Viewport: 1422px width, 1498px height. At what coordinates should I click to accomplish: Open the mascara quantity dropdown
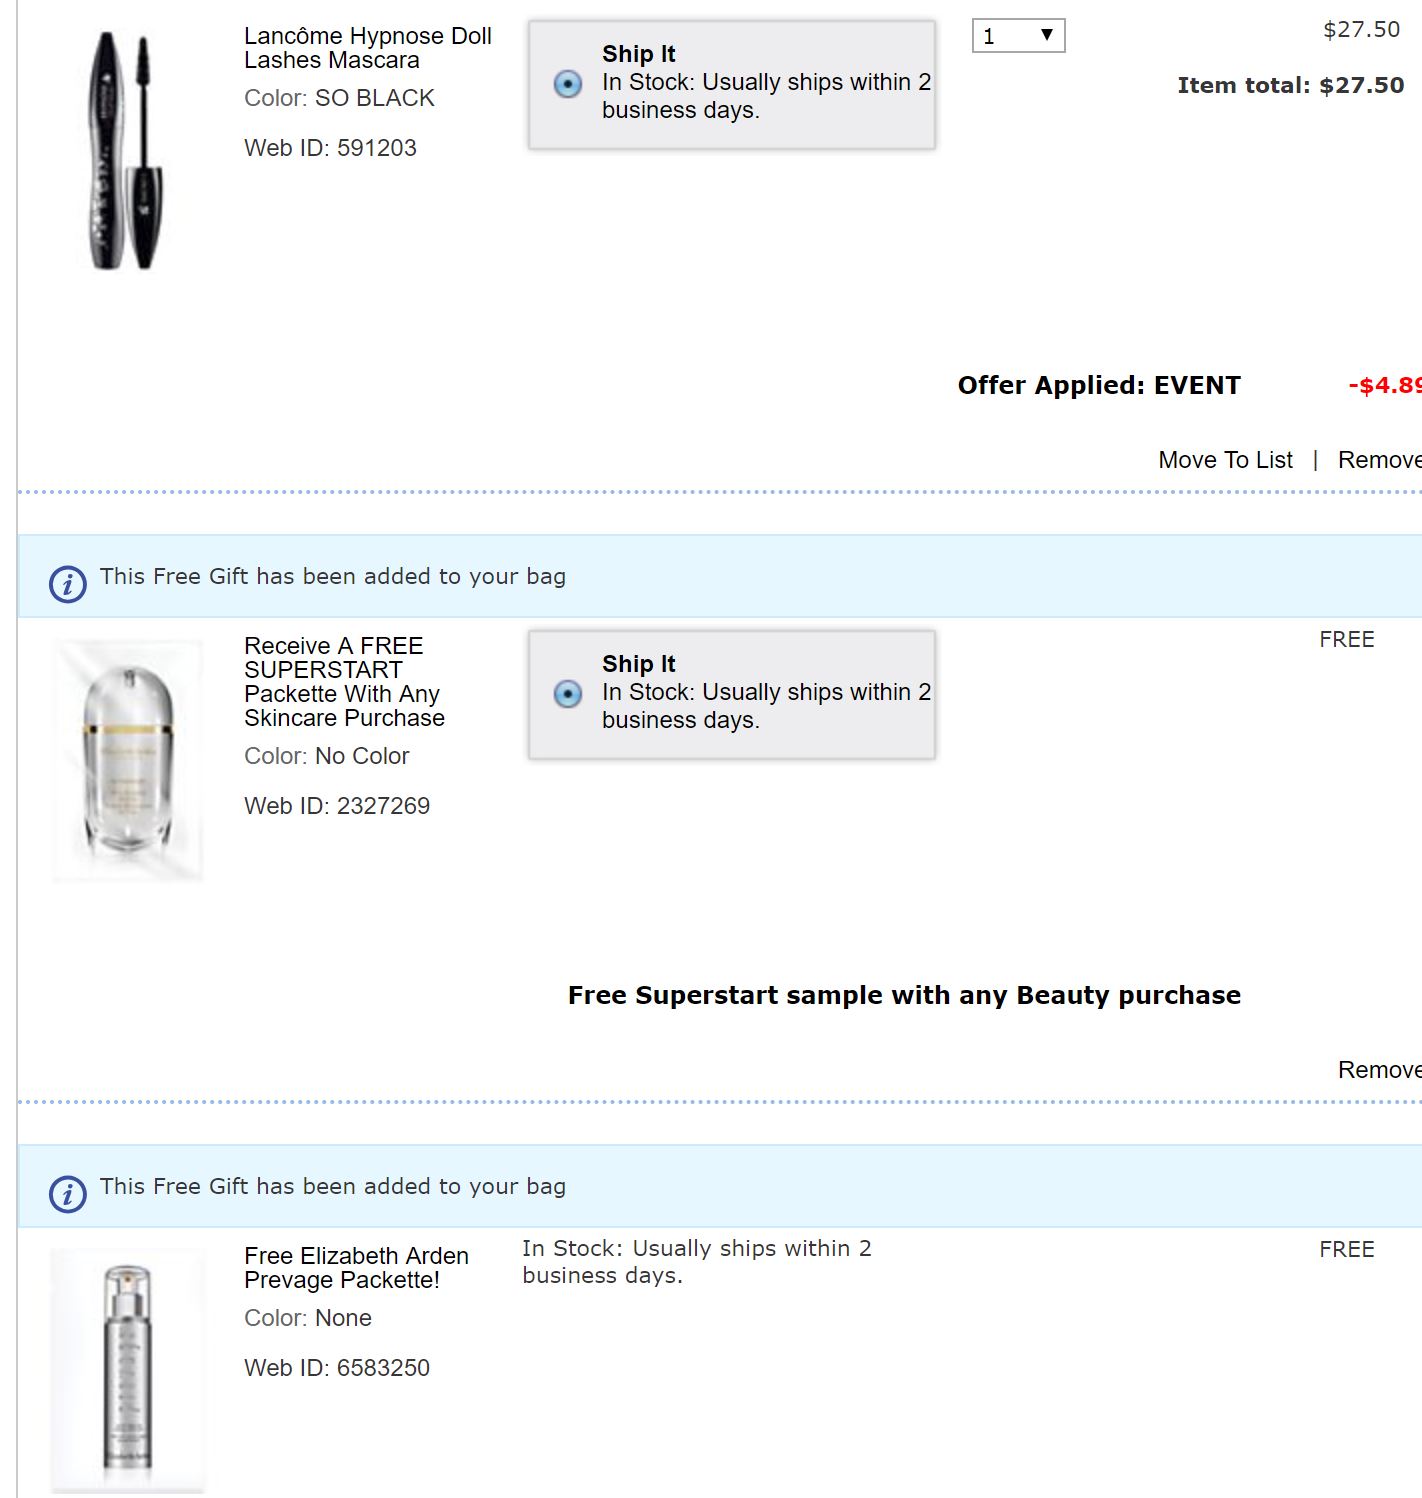(x=1018, y=36)
